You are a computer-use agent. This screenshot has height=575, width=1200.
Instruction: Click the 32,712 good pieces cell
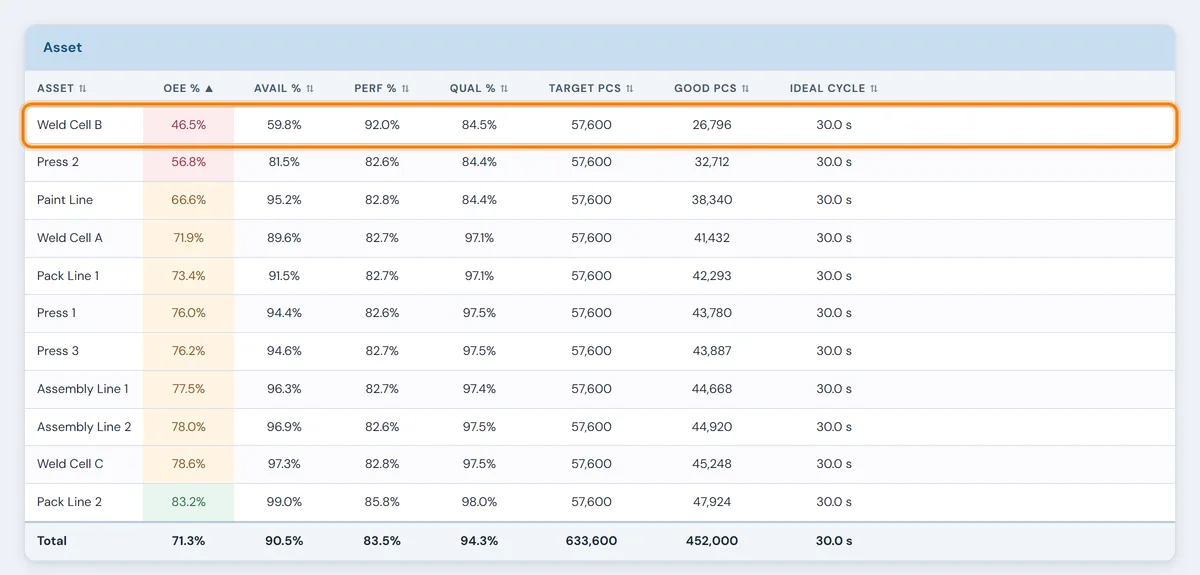pos(712,162)
